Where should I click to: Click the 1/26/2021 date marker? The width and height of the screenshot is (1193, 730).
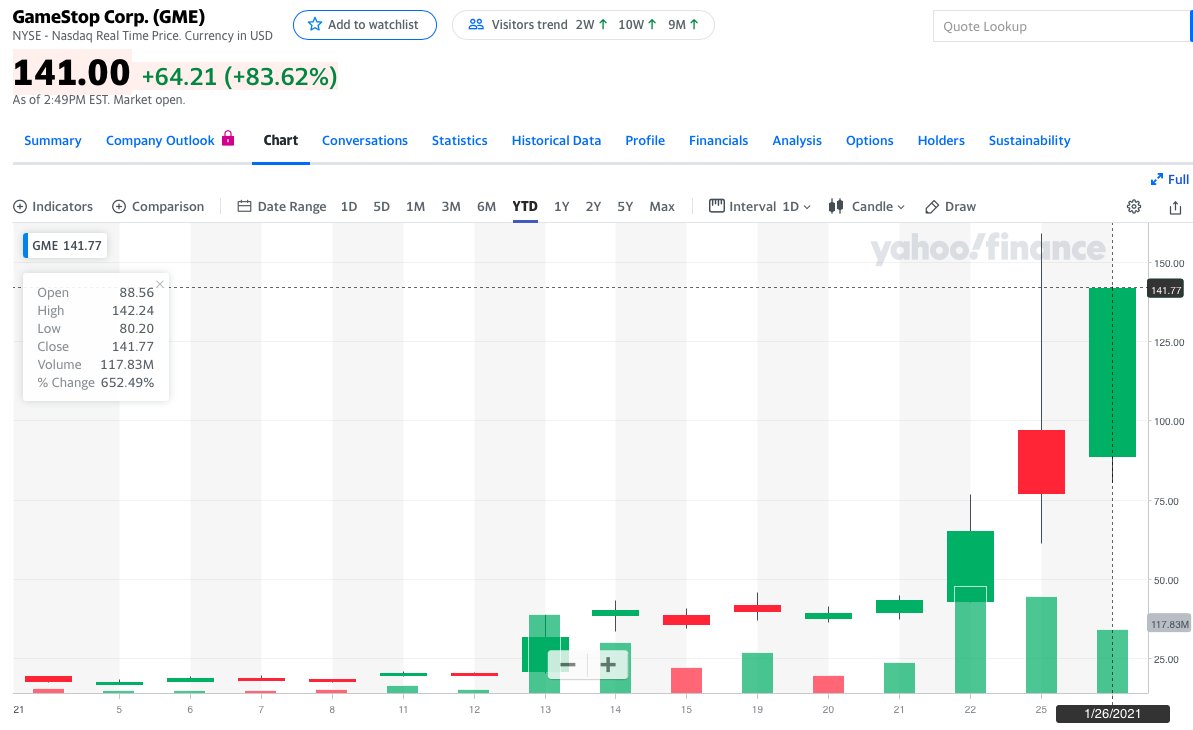(x=1112, y=714)
